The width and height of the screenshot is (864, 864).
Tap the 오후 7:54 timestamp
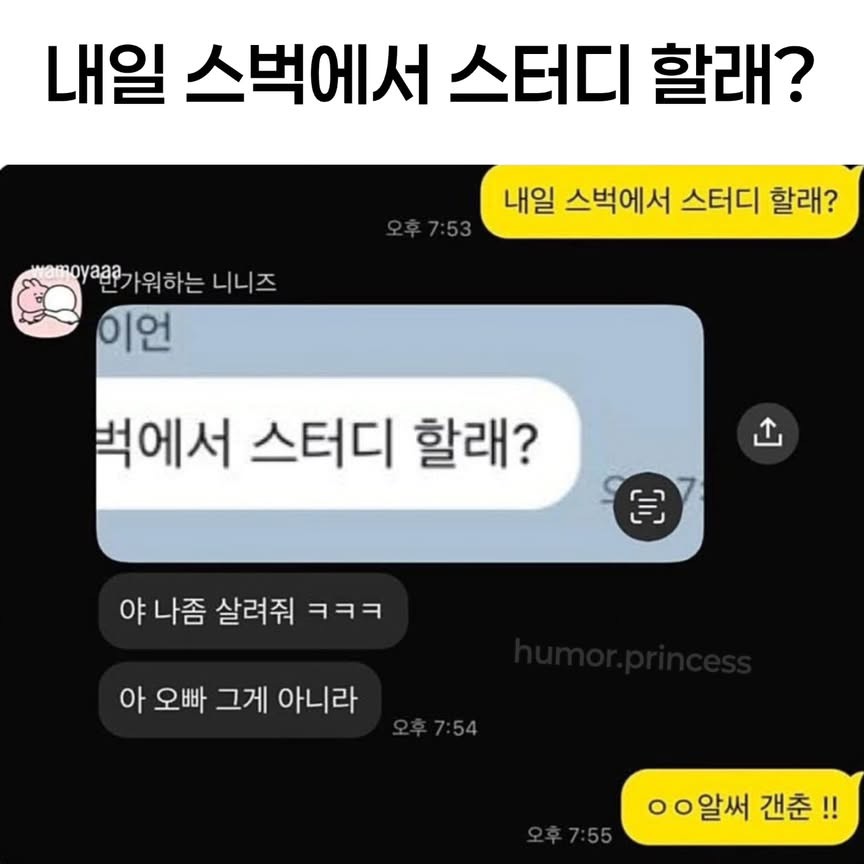[x=434, y=727]
